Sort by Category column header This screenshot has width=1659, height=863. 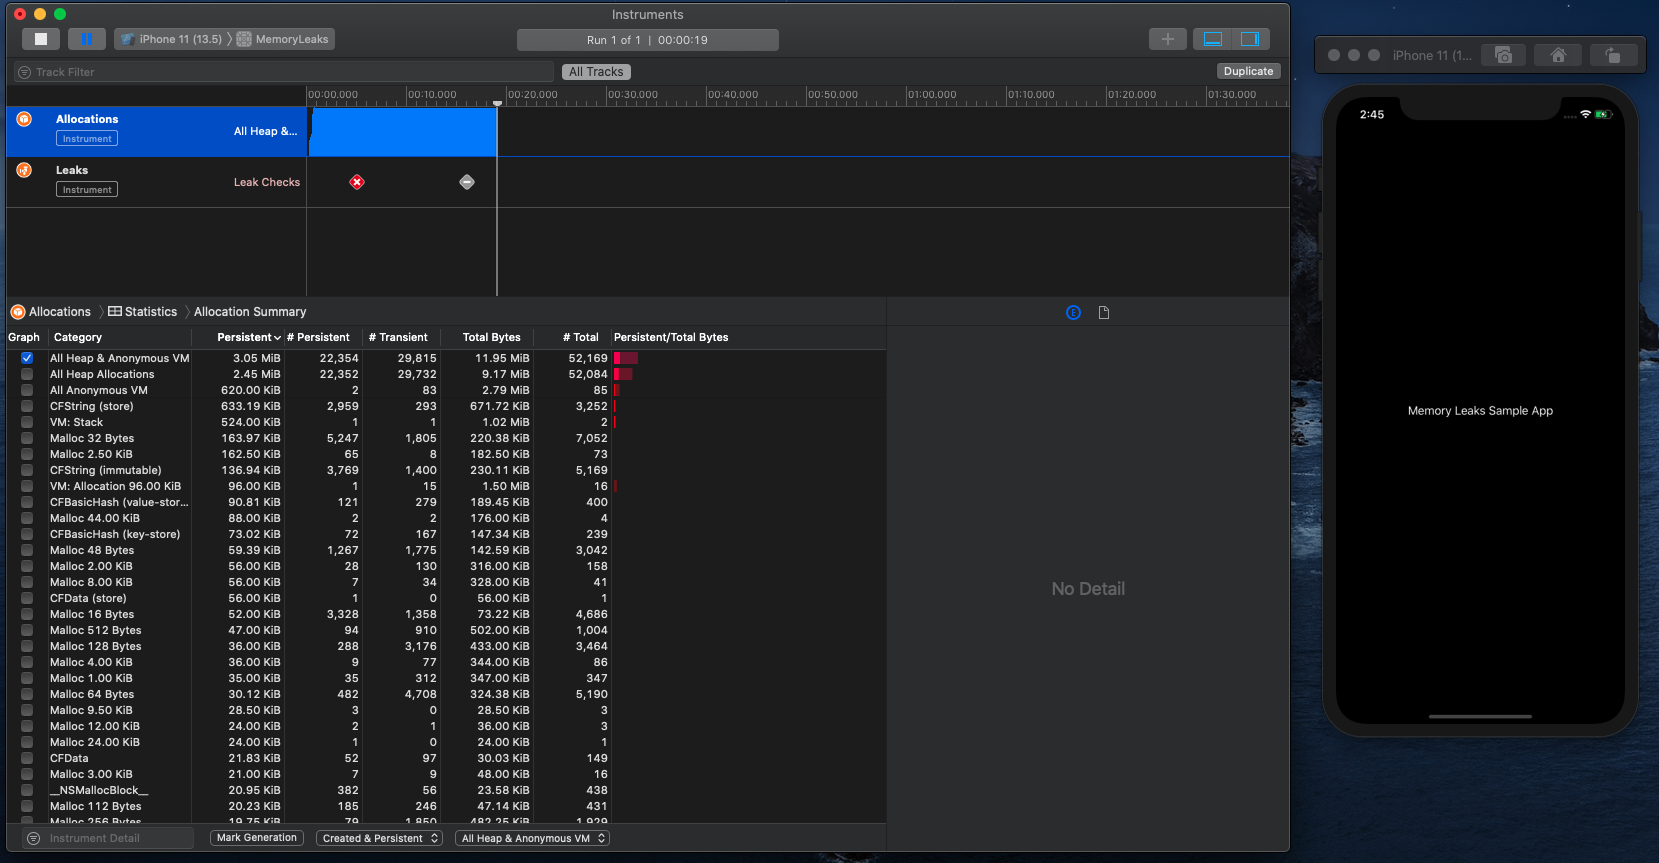tap(120, 337)
